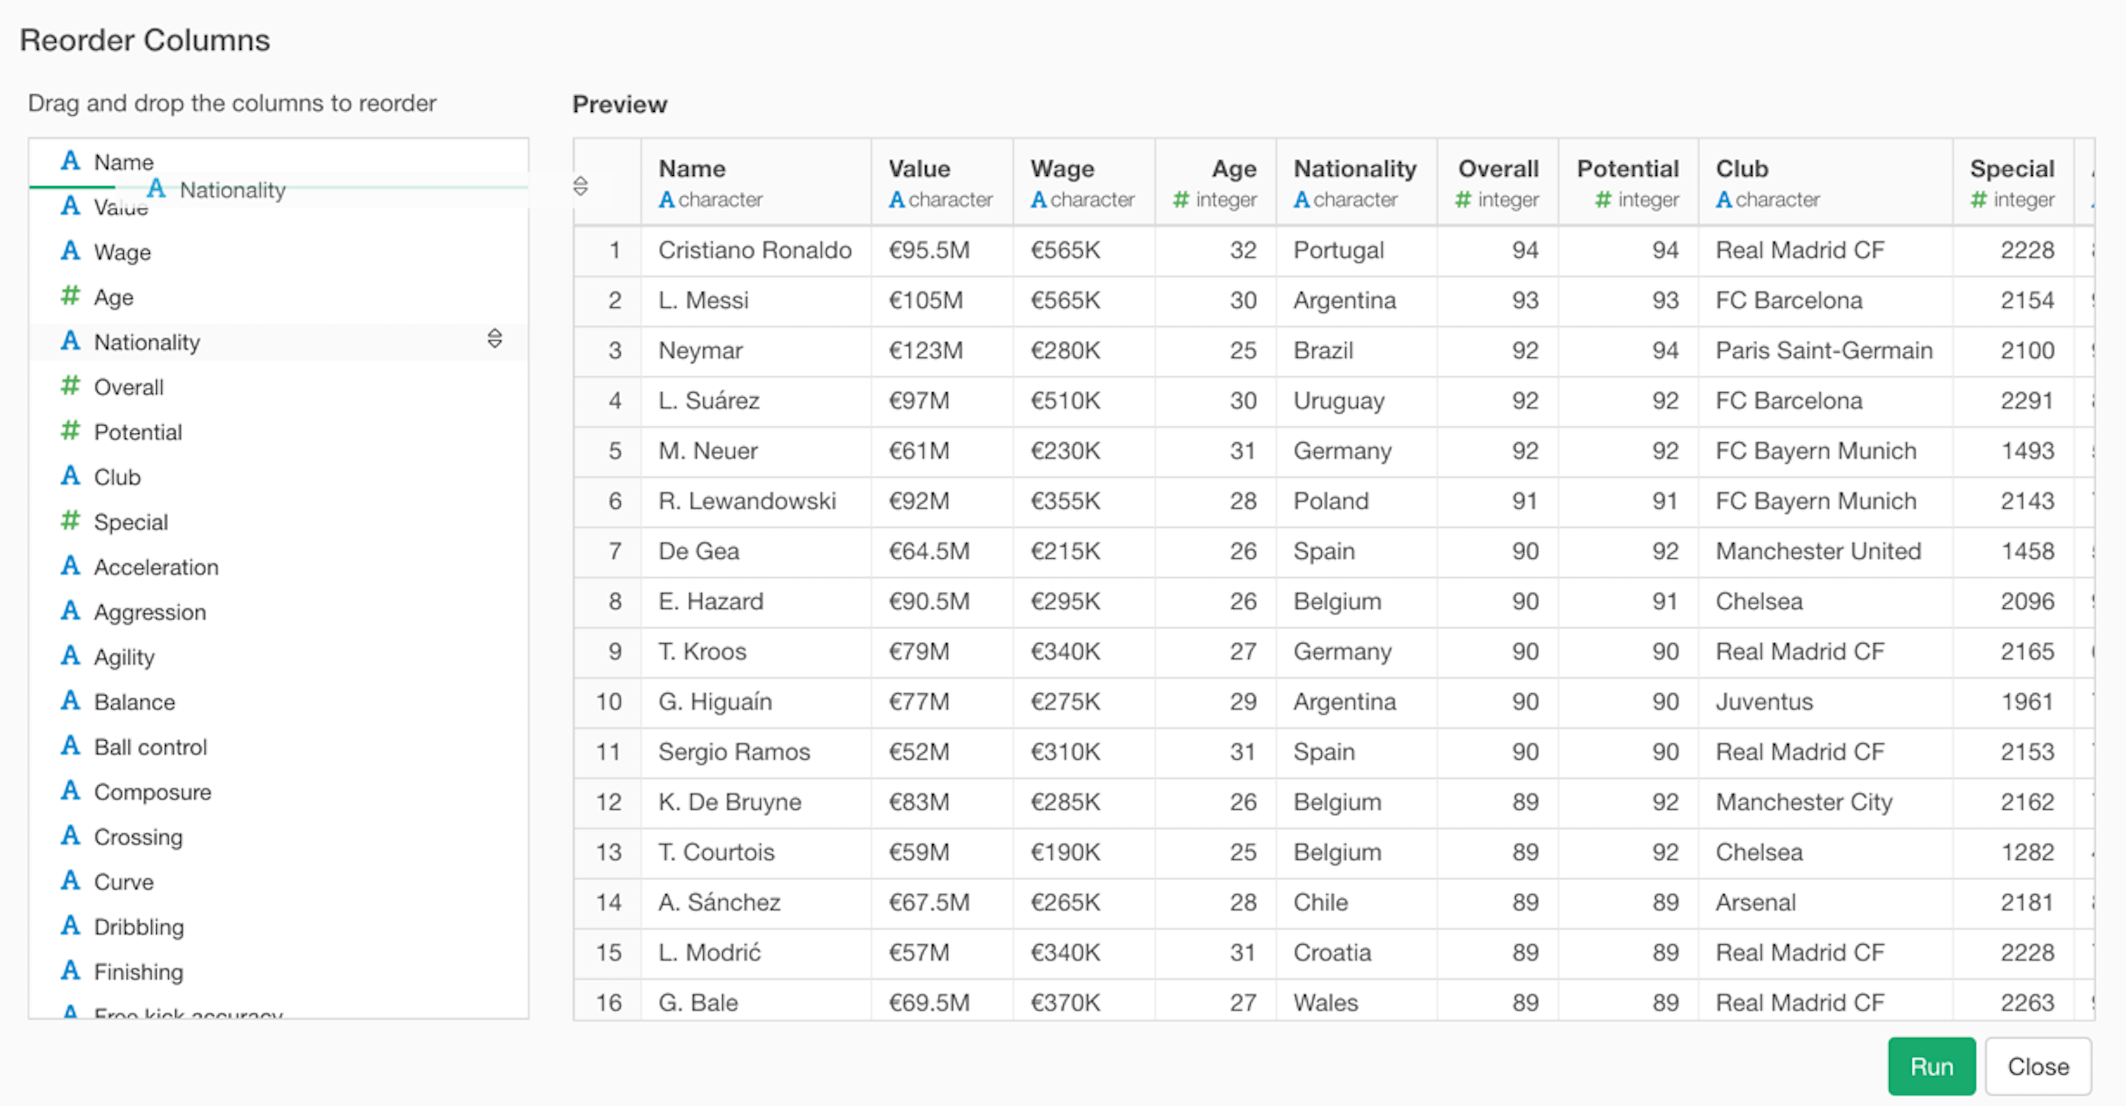
Task: Click the hash icon next to Special in list
Action: [x=70, y=521]
